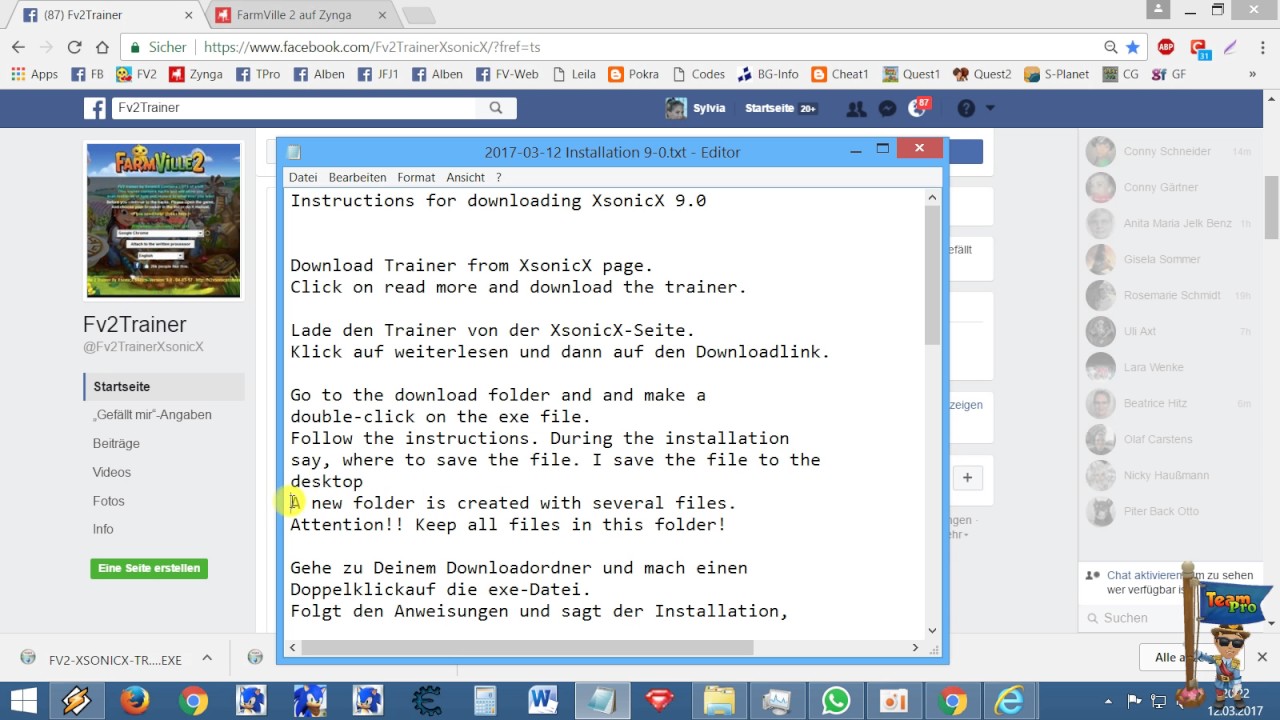
Task: Open the Ansicht menu in Editor
Action: pyautogui.click(x=465, y=177)
